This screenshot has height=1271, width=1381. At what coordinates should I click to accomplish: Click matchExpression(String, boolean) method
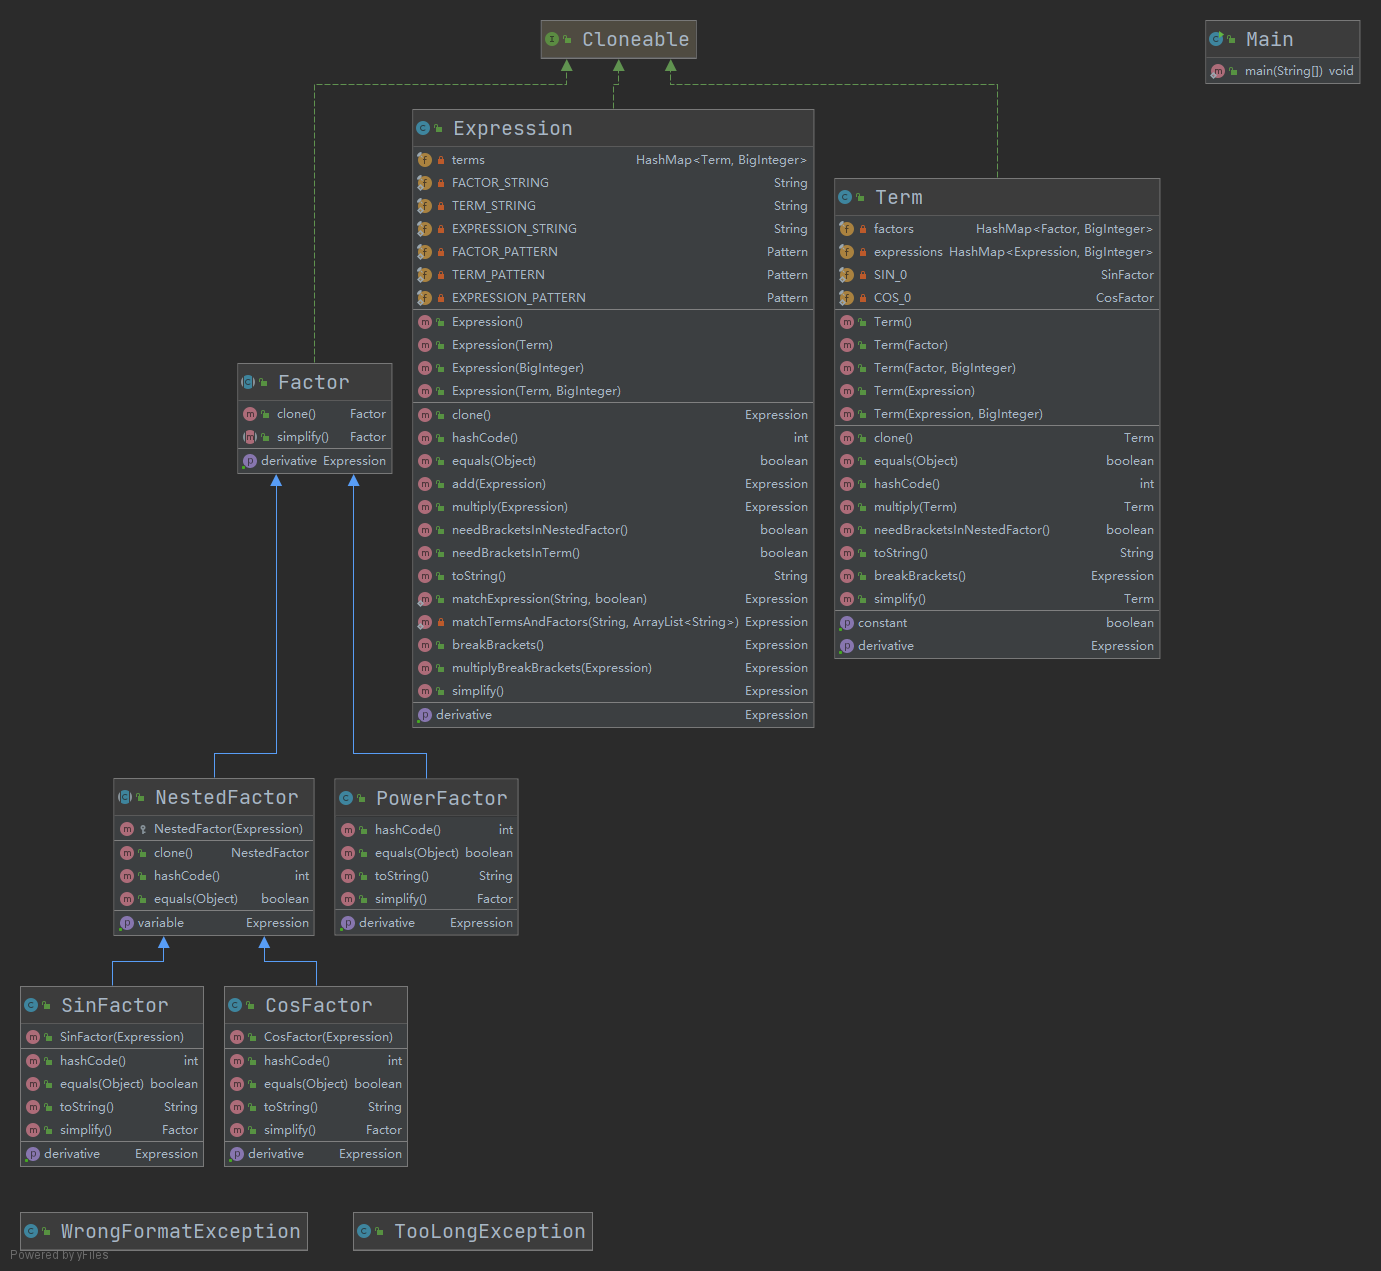pos(613,599)
